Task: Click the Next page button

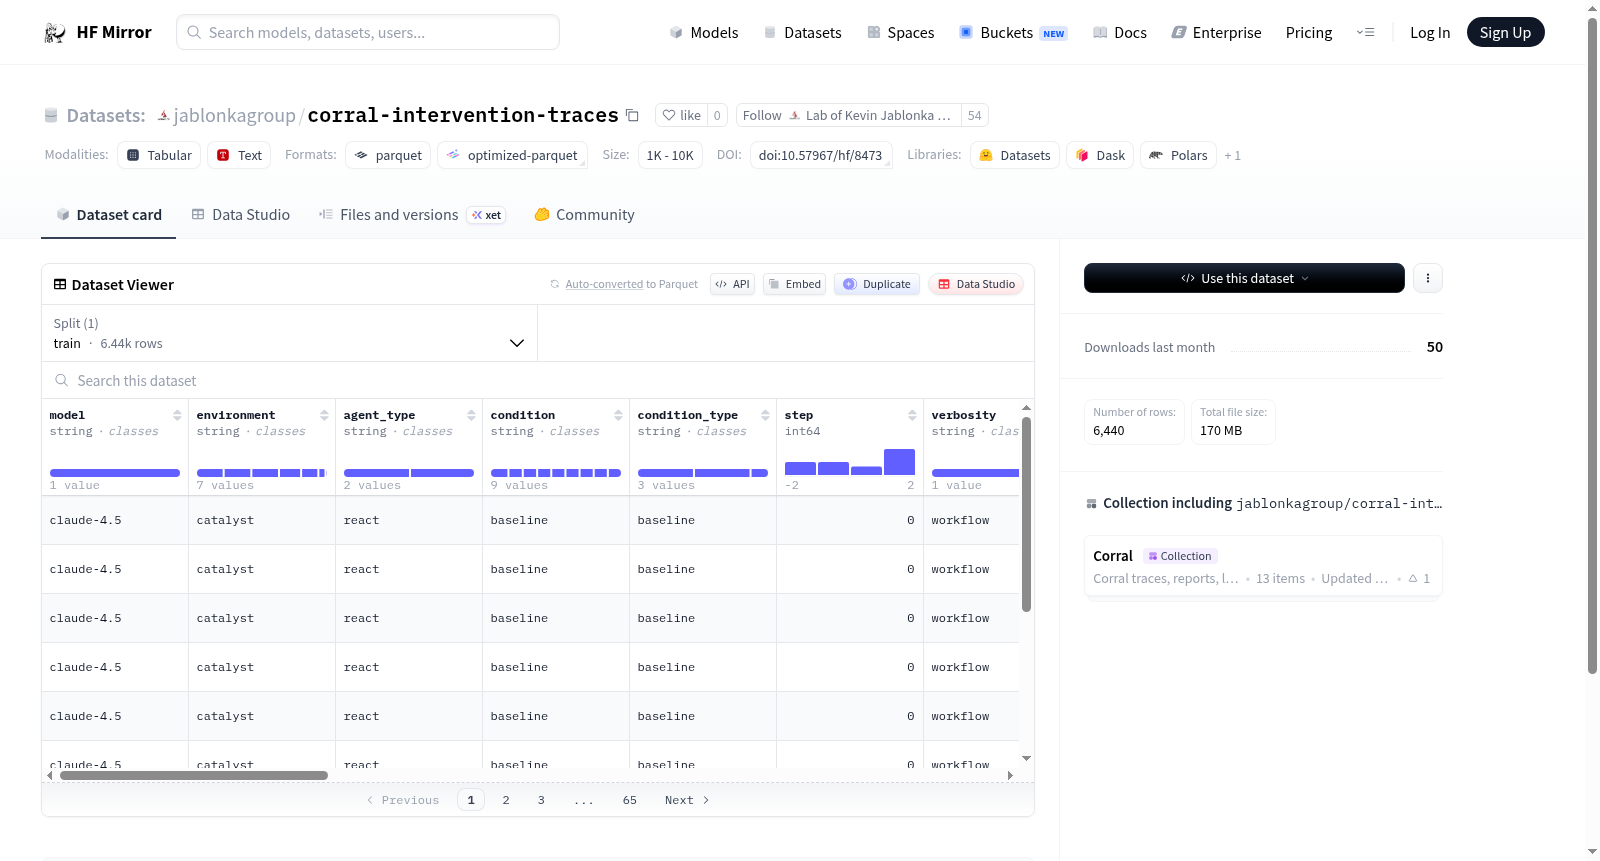Action: (x=687, y=800)
